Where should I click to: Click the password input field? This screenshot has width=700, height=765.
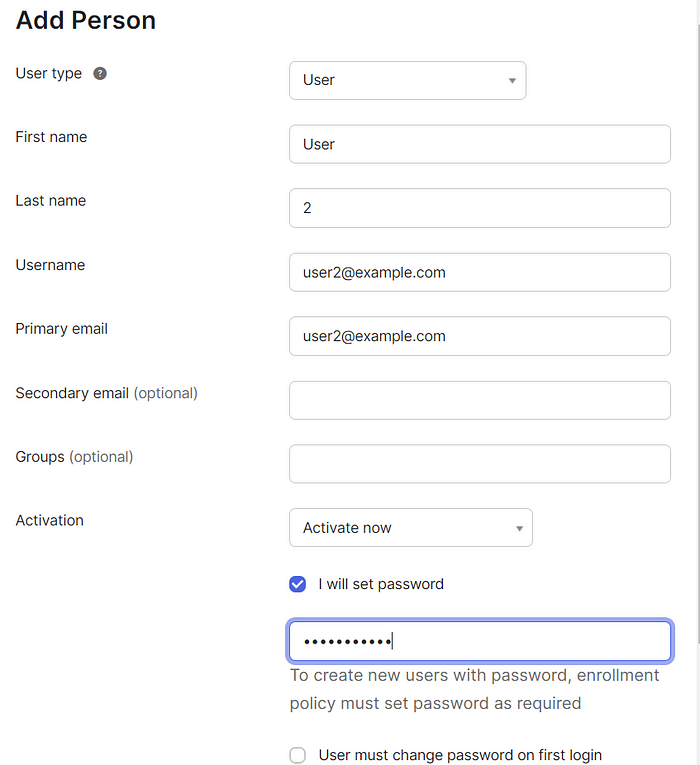tap(480, 641)
